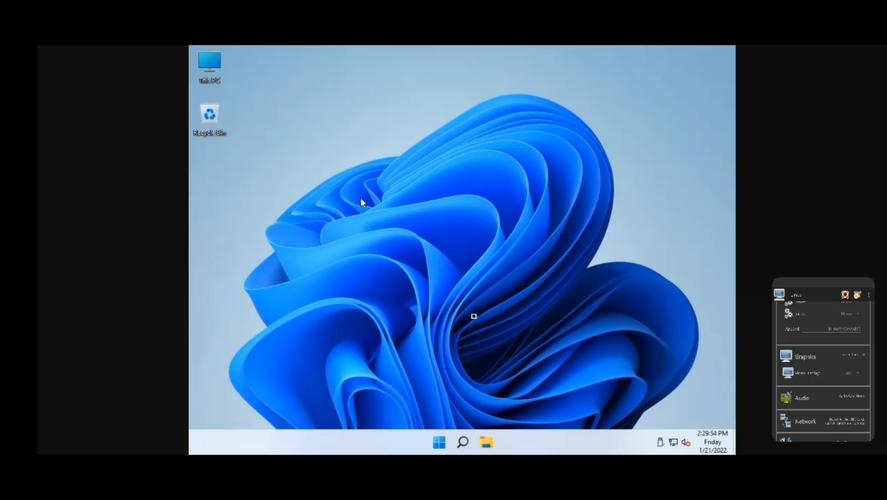Open the clock showing 2:29:34 PM

click(x=713, y=442)
